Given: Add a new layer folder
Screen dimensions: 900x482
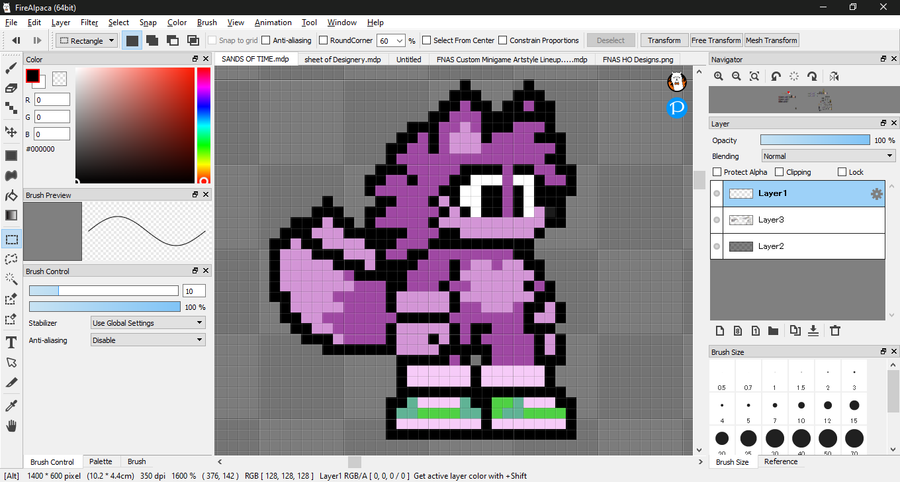Looking at the screenshot, I should point(773,331).
